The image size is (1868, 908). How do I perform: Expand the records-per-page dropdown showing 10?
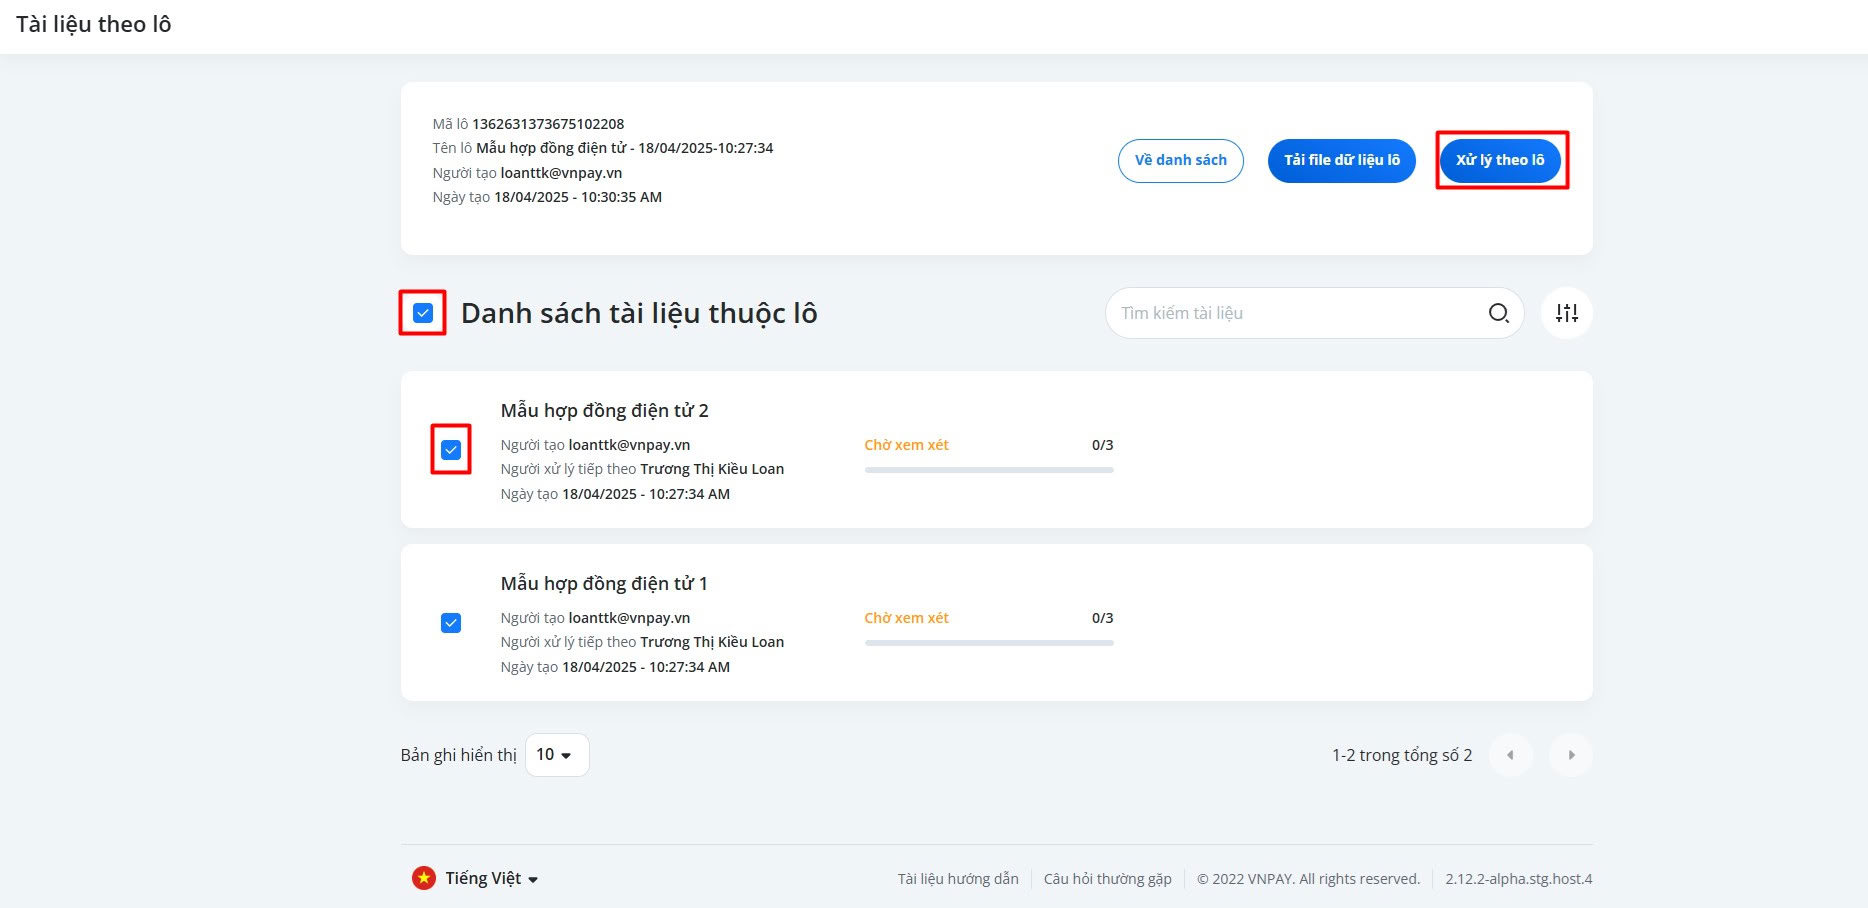(556, 755)
